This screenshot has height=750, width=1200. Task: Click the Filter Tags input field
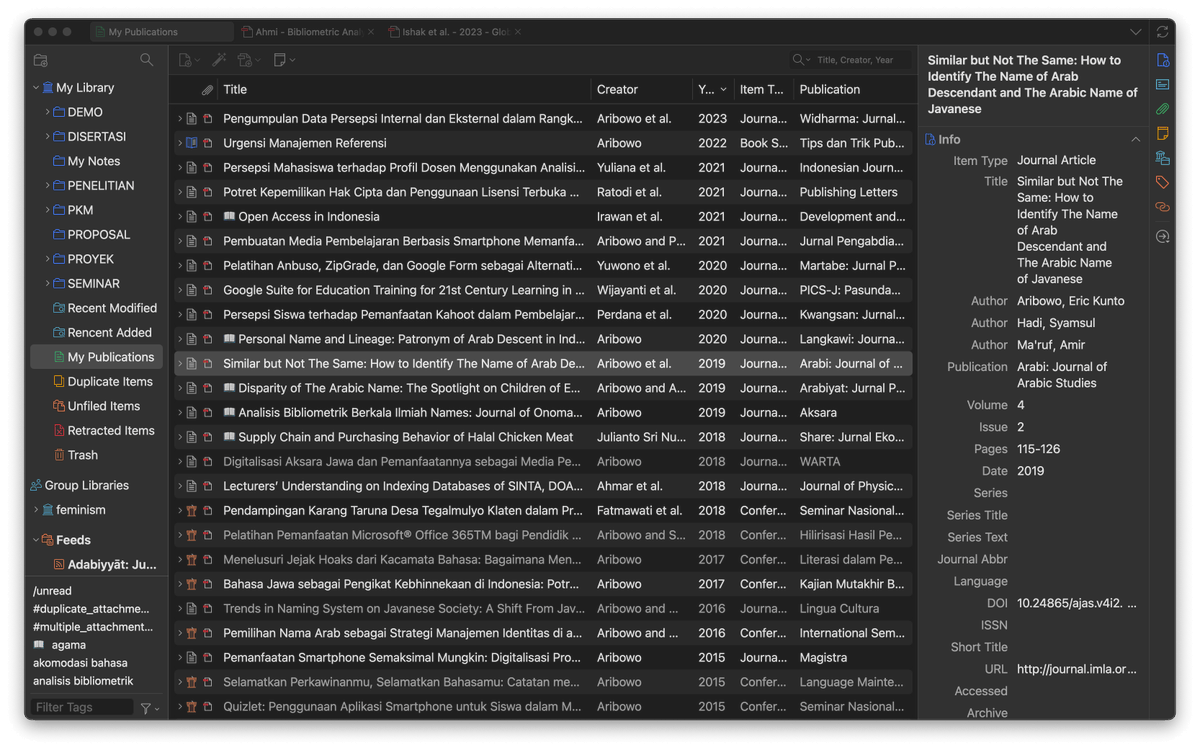click(x=82, y=708)
